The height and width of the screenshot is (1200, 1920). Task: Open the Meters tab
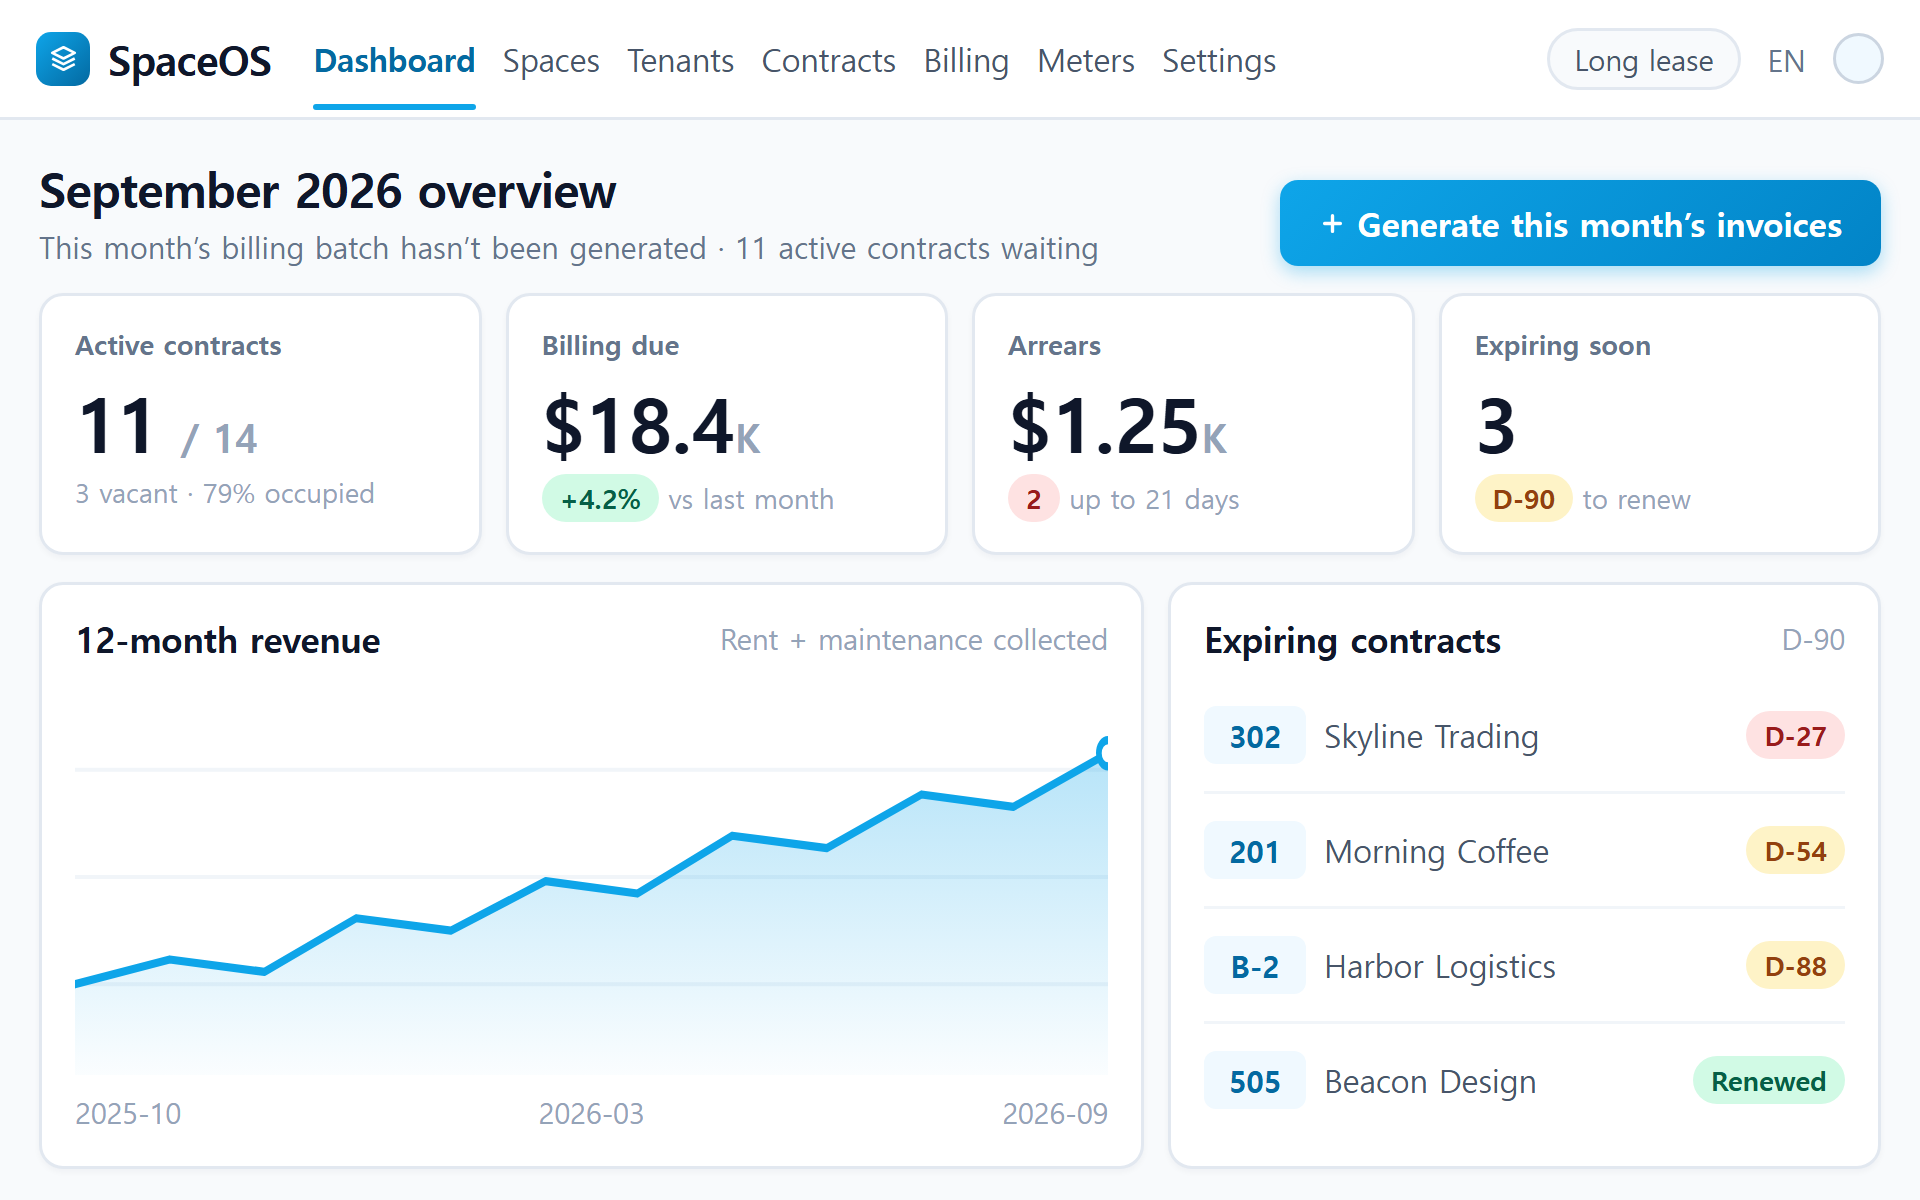pos(1085,61)
